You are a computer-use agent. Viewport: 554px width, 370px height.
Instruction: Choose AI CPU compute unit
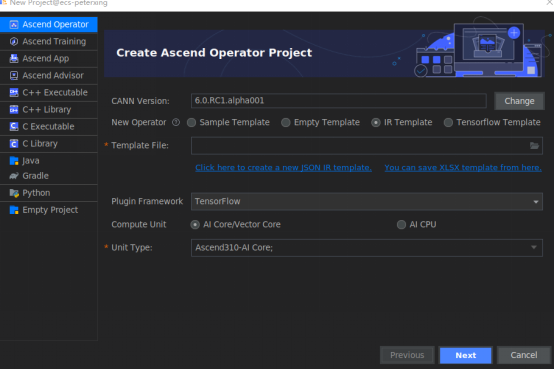pos(401,225)
